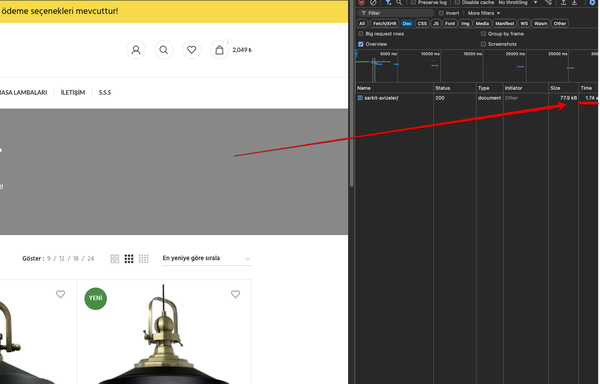Enable Group by frame checkbox
The height and width of the screenshot is (384, 600).
pyautogui.click(x=483, y=34)
